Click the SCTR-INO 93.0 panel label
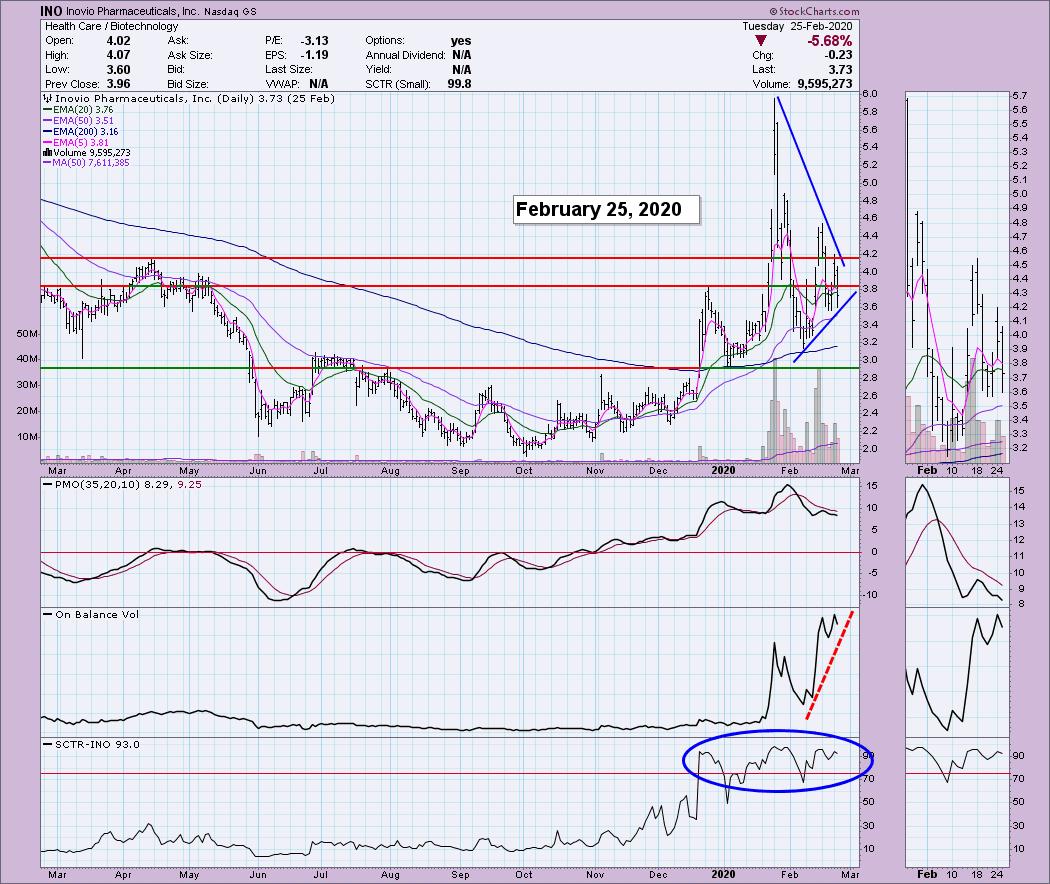Viewport: 1050px width, 884px height. tap(91, 744)
